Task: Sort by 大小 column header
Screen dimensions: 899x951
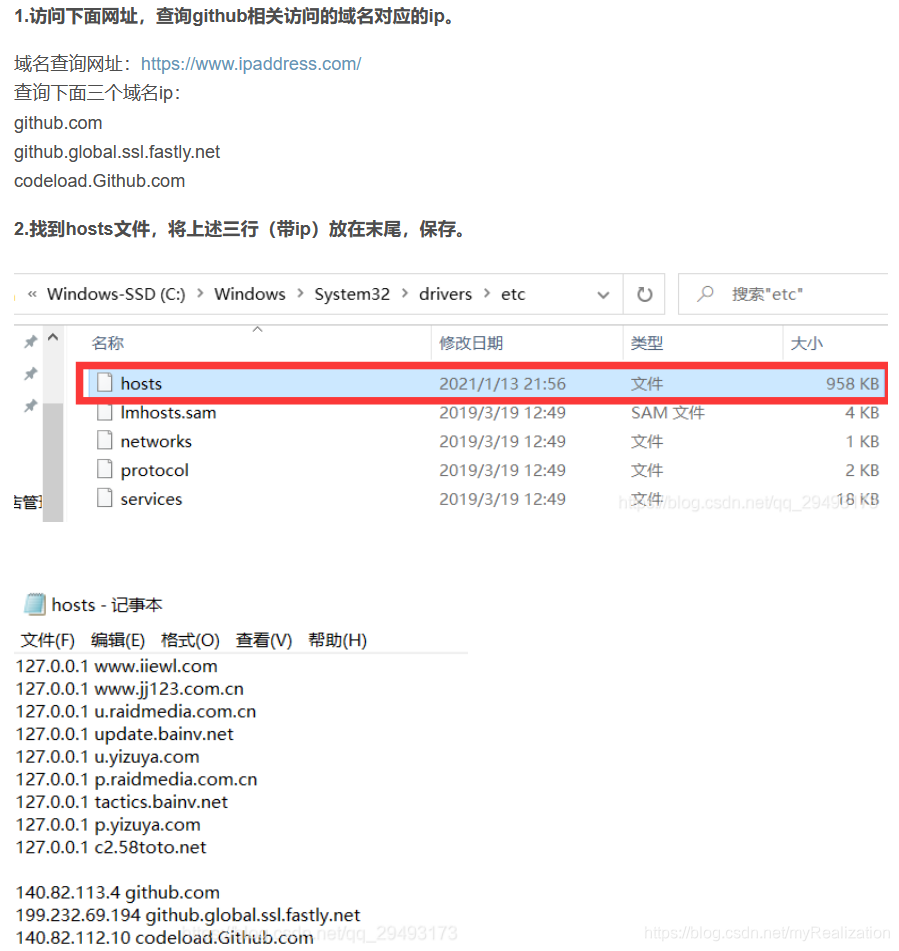Action: click(807, 343)
